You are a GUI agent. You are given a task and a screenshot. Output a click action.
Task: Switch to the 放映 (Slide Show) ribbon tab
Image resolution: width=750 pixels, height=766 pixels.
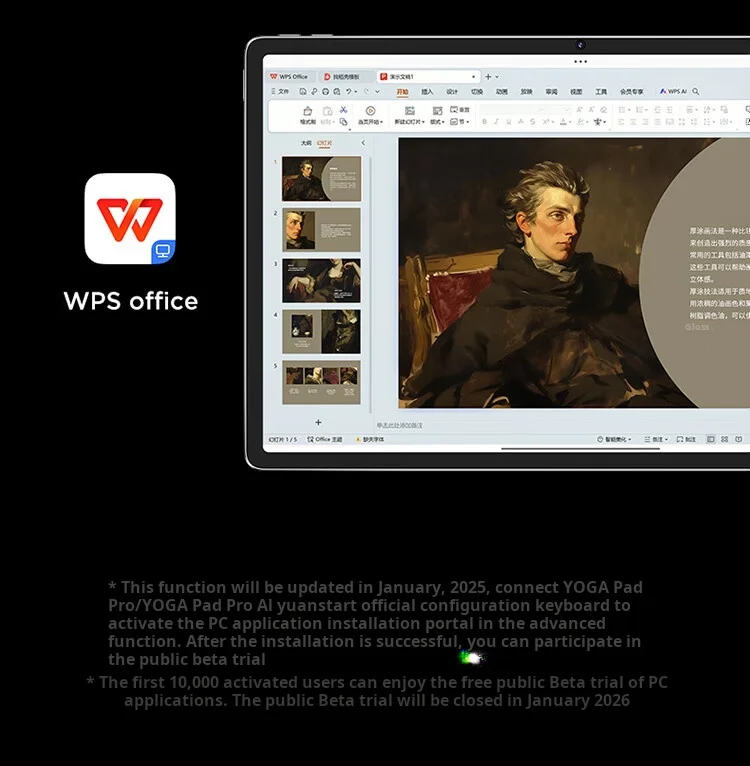526,92
